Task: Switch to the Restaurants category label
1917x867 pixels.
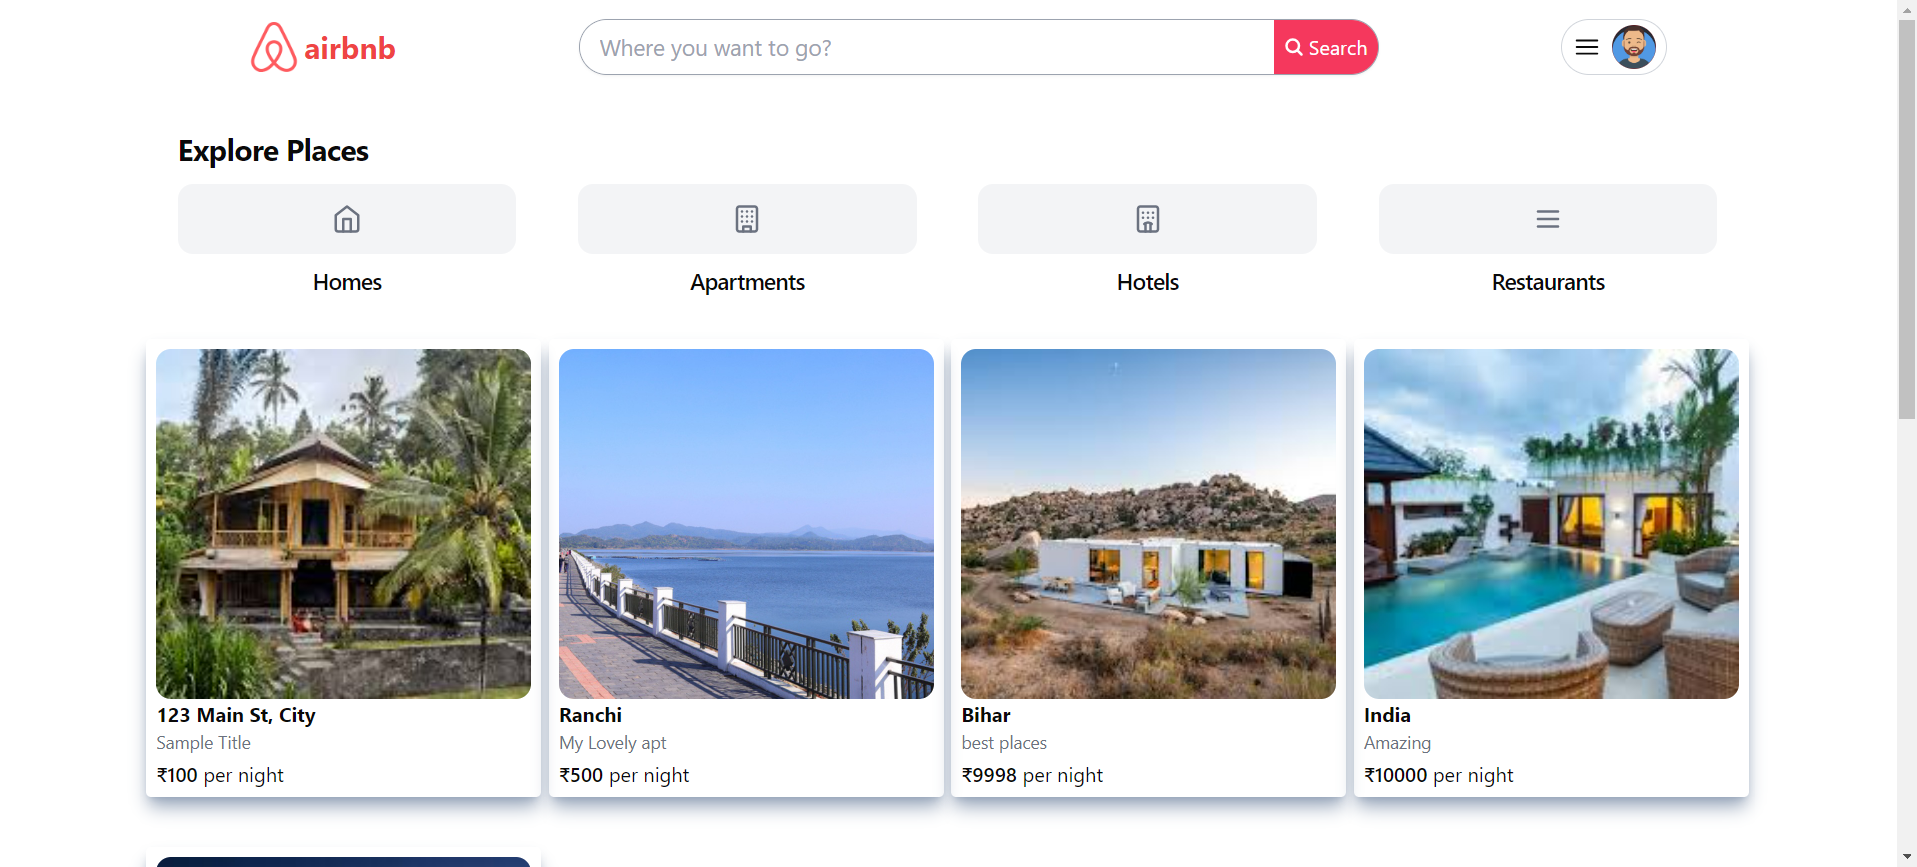Action: (x=1547, y=282)
